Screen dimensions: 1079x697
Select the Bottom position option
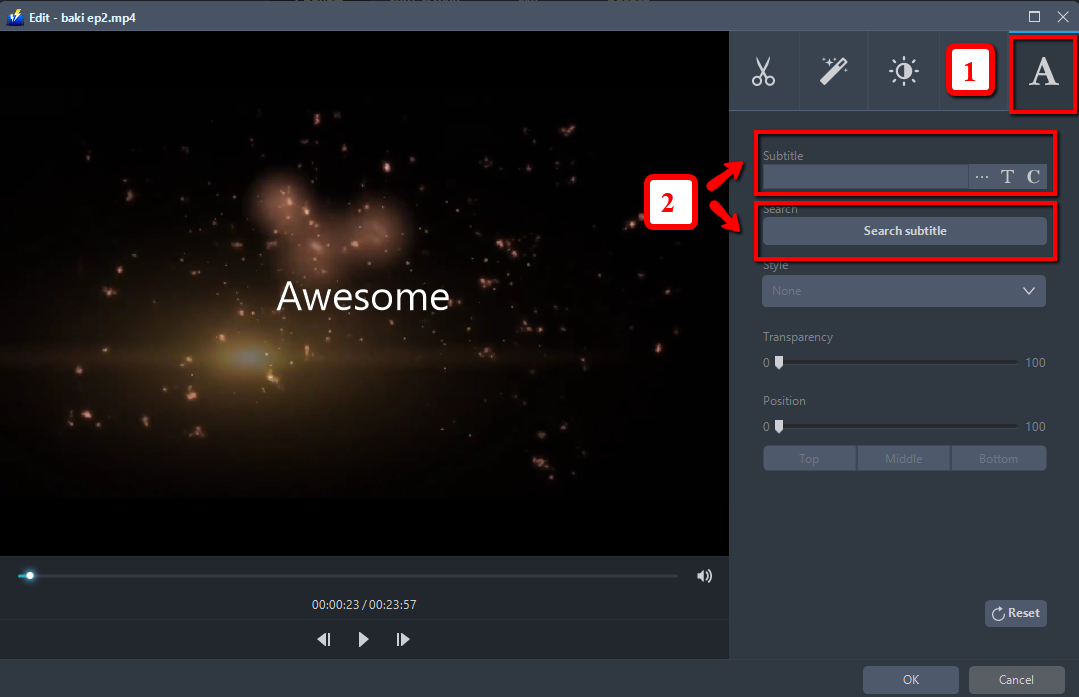(998, 457)
